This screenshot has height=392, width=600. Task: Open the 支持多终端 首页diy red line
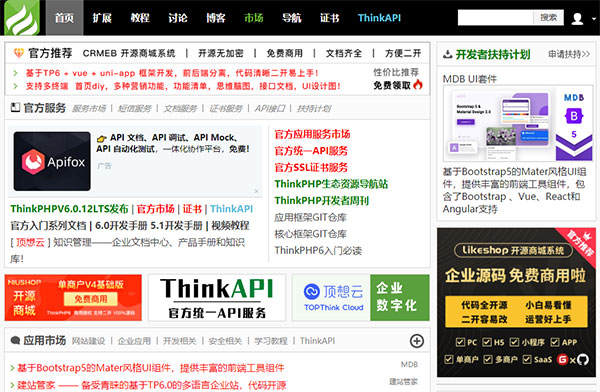(183, 86)
